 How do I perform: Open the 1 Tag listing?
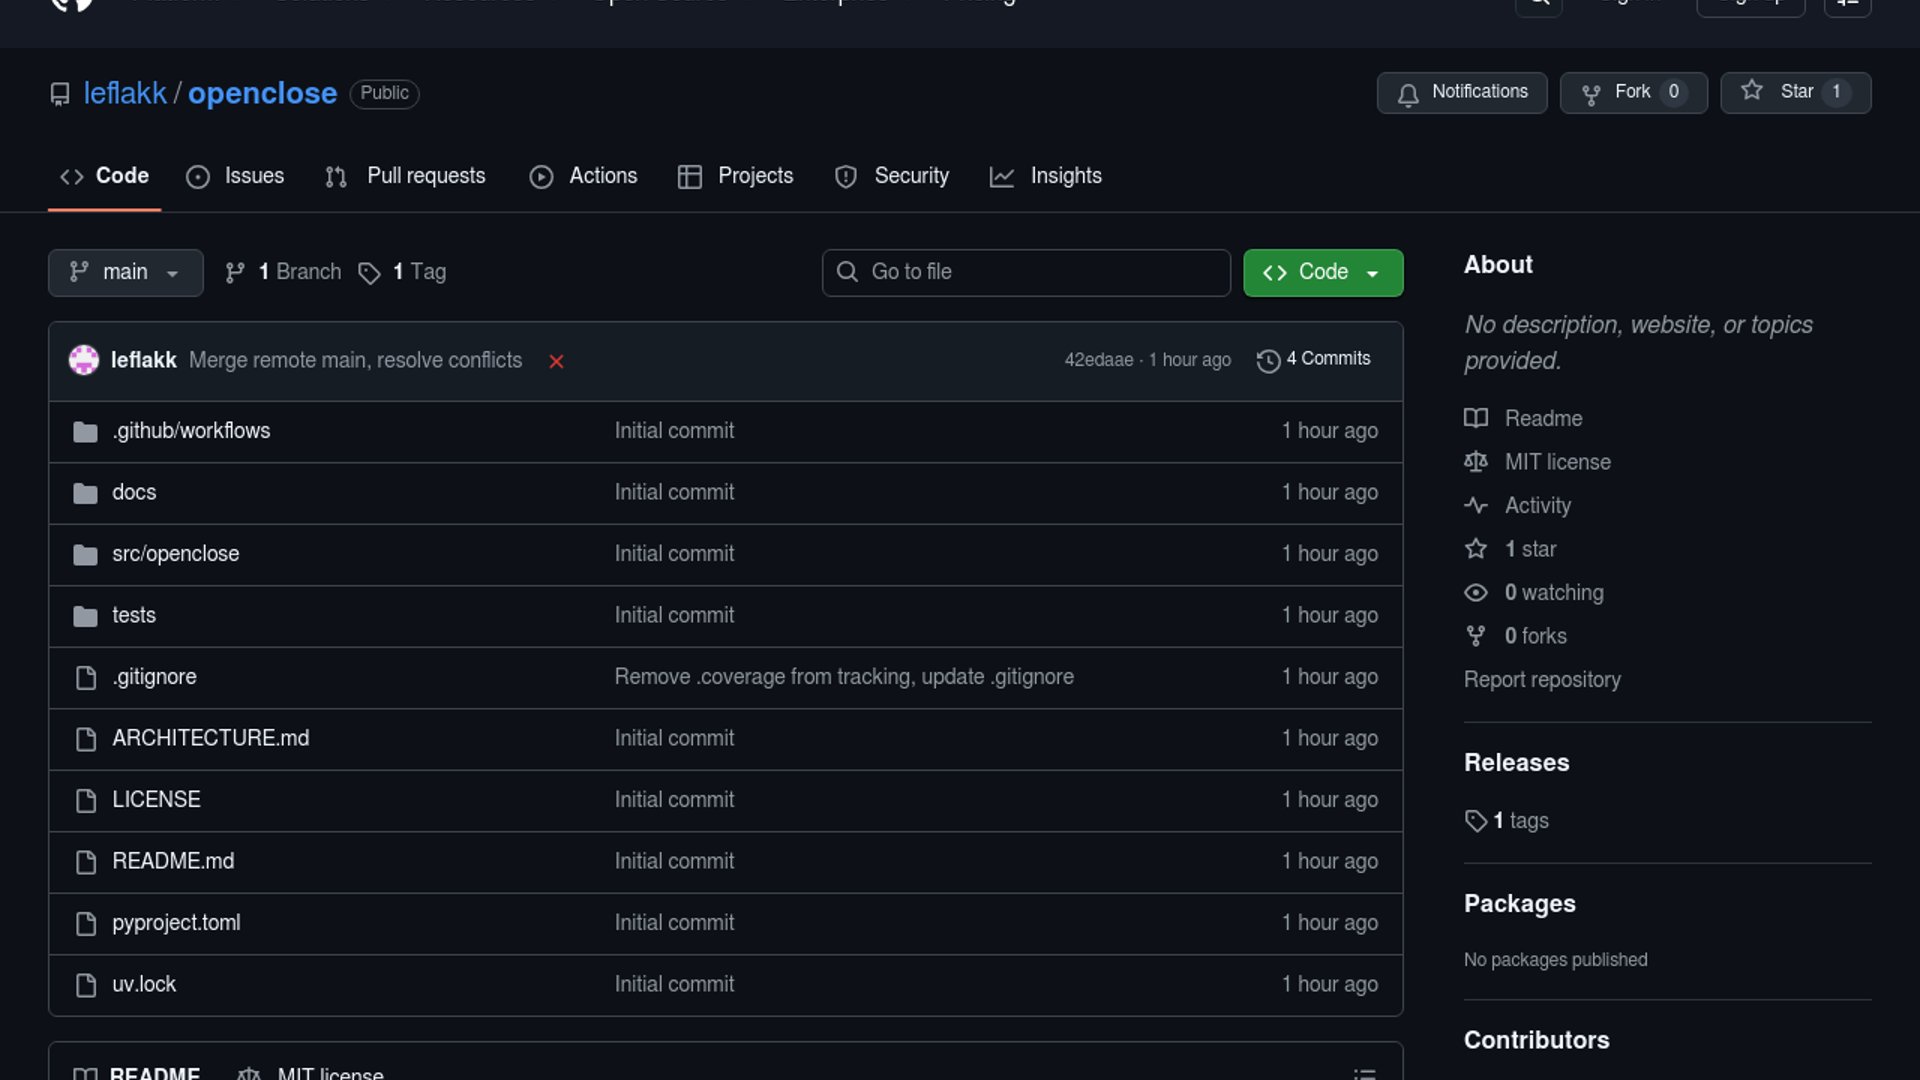tap(403, 272)
